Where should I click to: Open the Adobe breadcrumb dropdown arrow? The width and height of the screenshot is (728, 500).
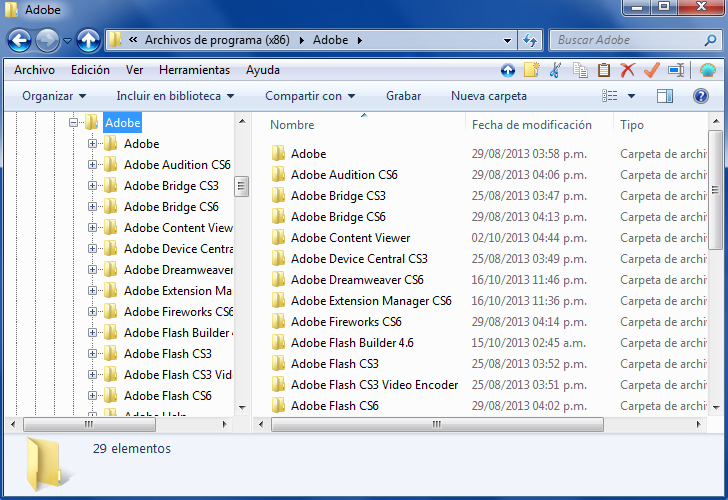pos(360,40)
